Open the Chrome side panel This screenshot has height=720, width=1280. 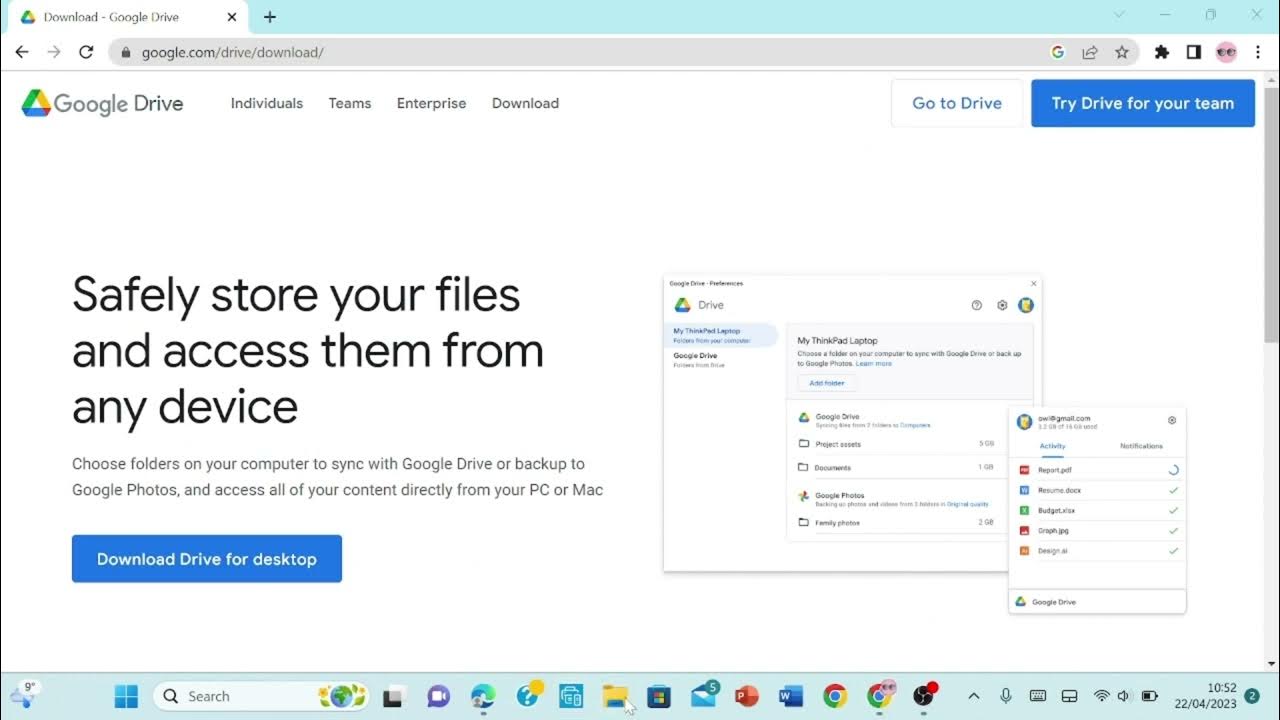click(x=1194, y=52)
